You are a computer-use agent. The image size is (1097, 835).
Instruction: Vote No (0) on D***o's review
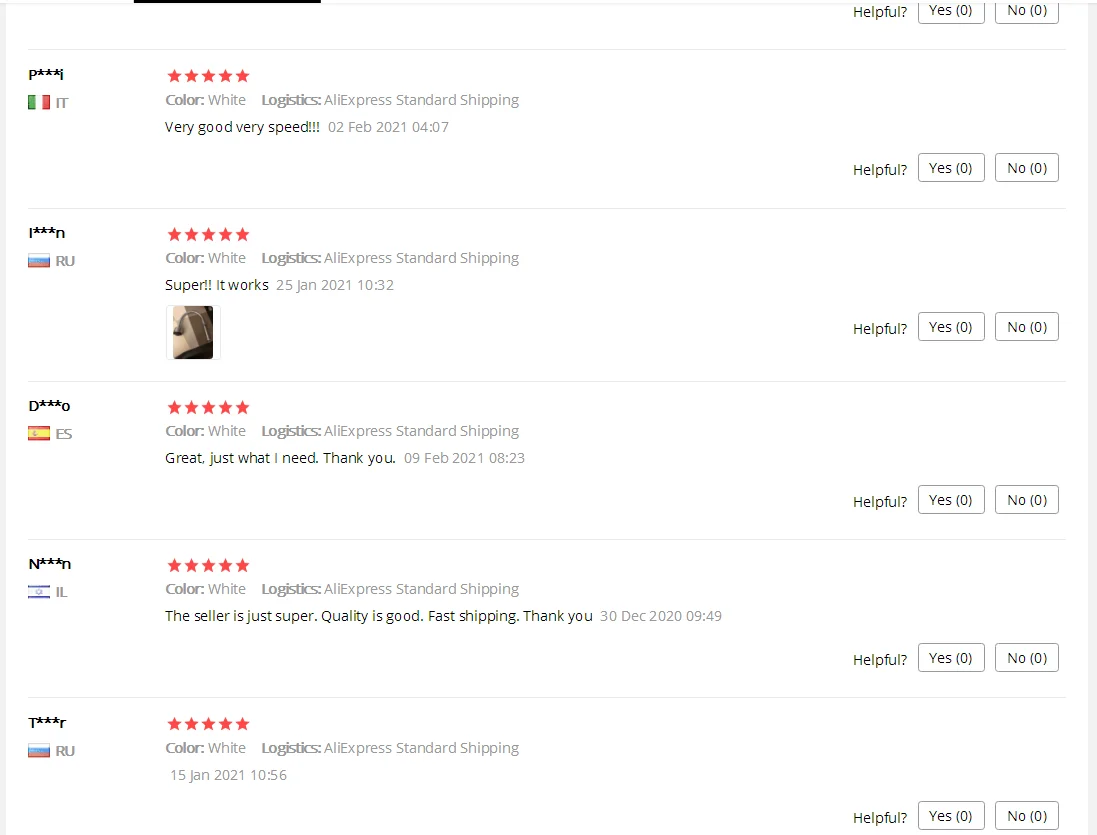coord(1026,499)
